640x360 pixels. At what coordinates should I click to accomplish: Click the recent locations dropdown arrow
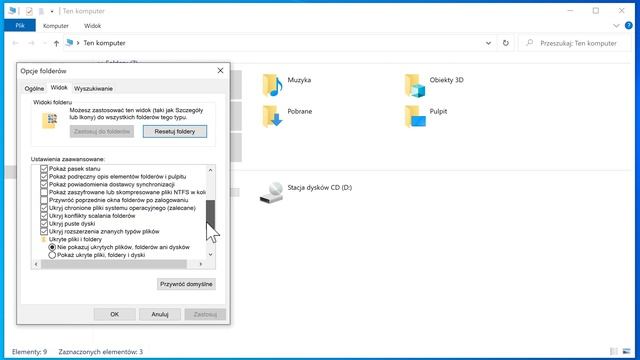point(44,43)
